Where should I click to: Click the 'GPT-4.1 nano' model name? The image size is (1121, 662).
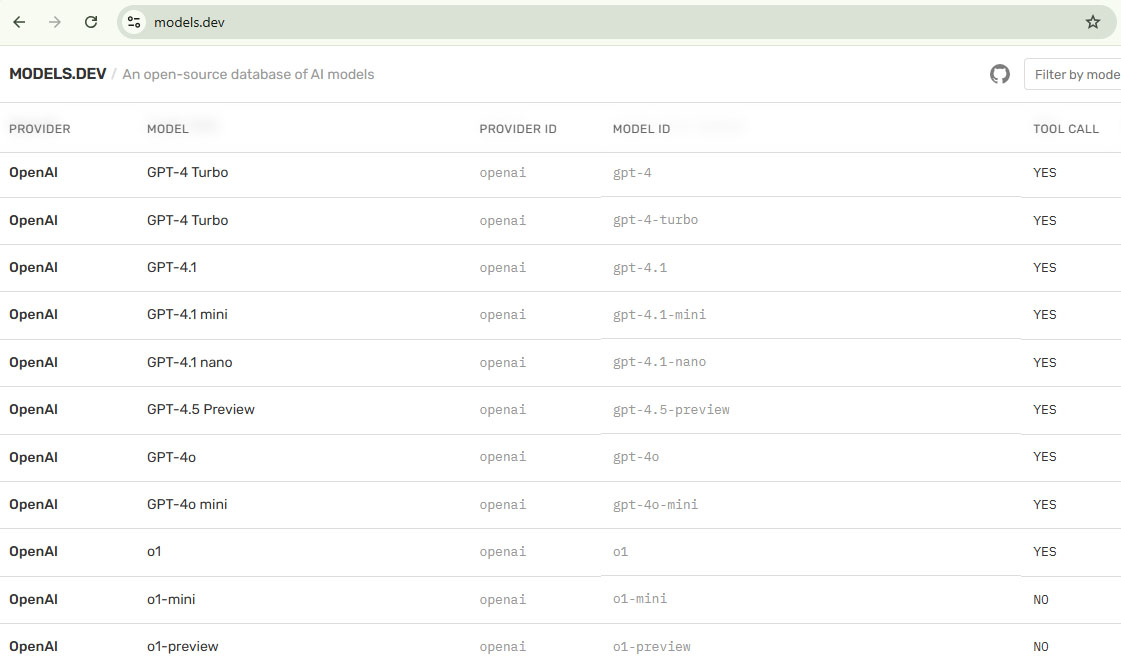pos(189,362)
